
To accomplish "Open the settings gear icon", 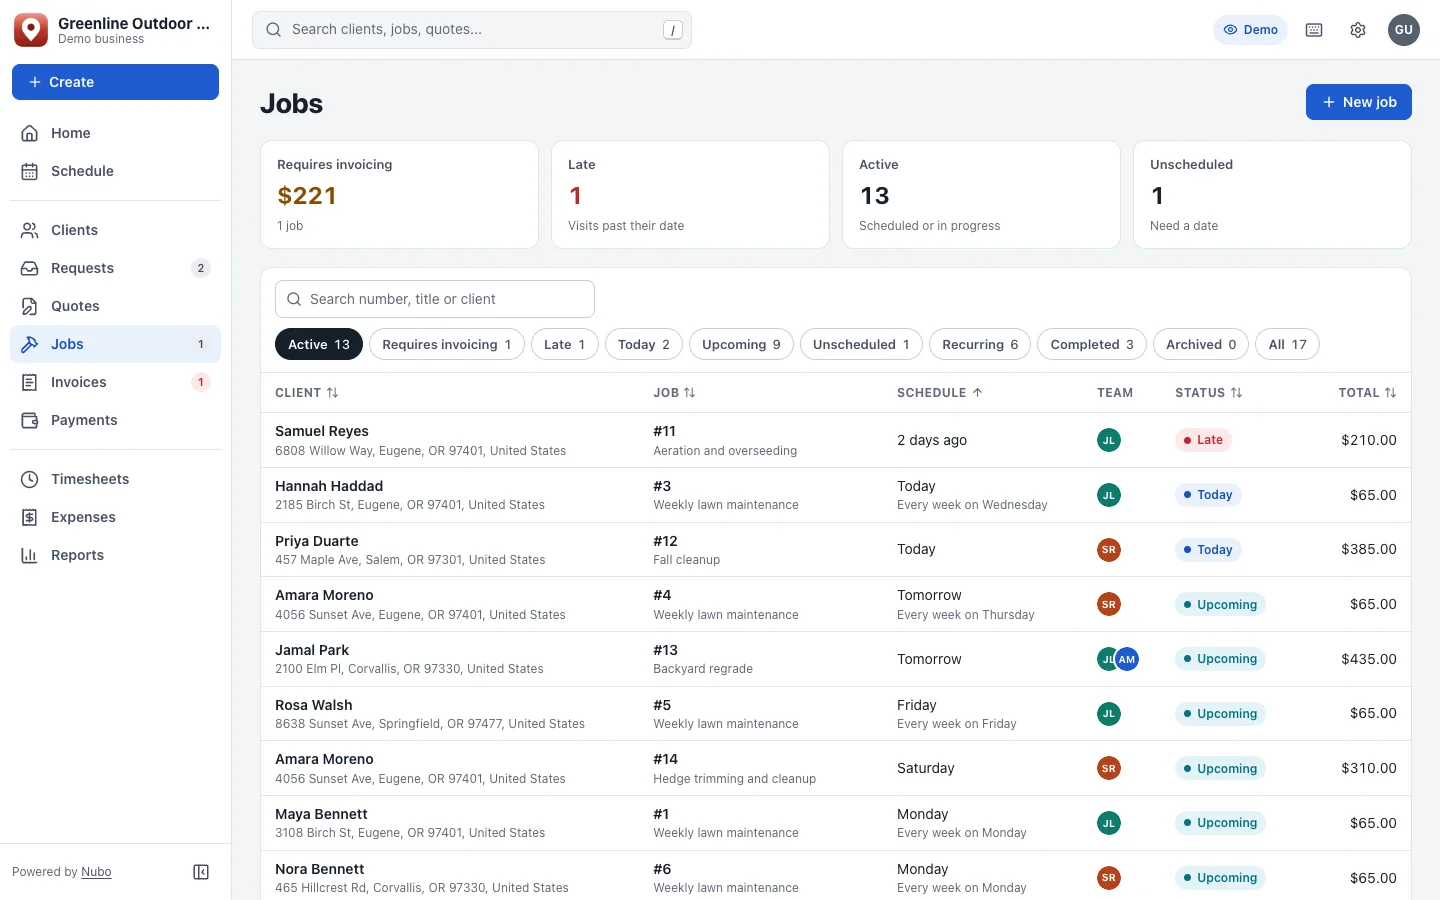I will pyautogui.click(x=1358, y=30).
